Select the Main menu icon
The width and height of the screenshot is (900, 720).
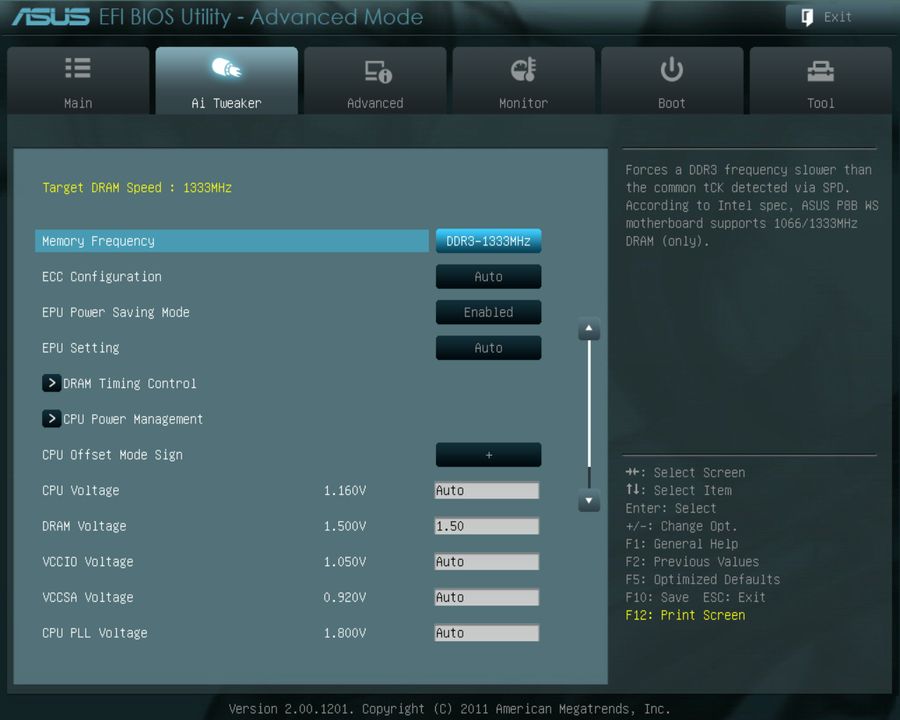tap(78, 68)
